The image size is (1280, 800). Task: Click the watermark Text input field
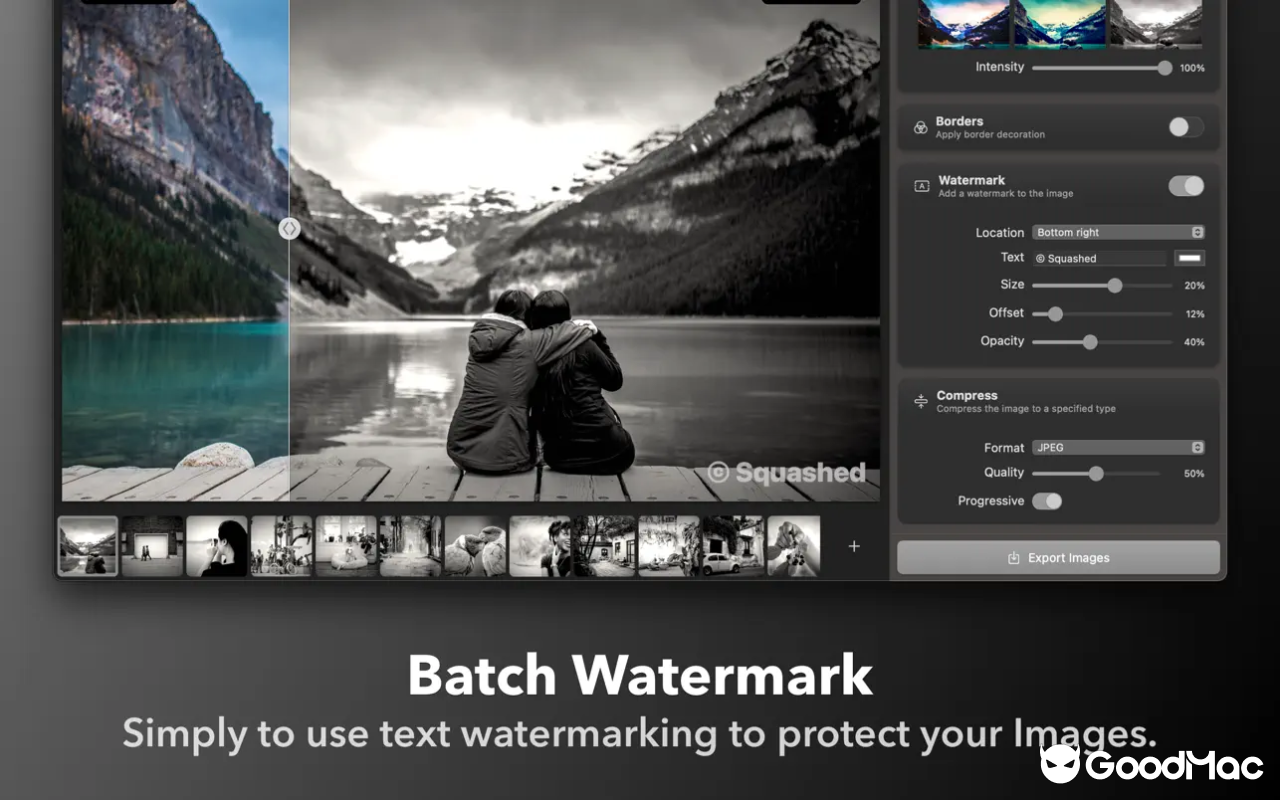(x=1098, y=258)
